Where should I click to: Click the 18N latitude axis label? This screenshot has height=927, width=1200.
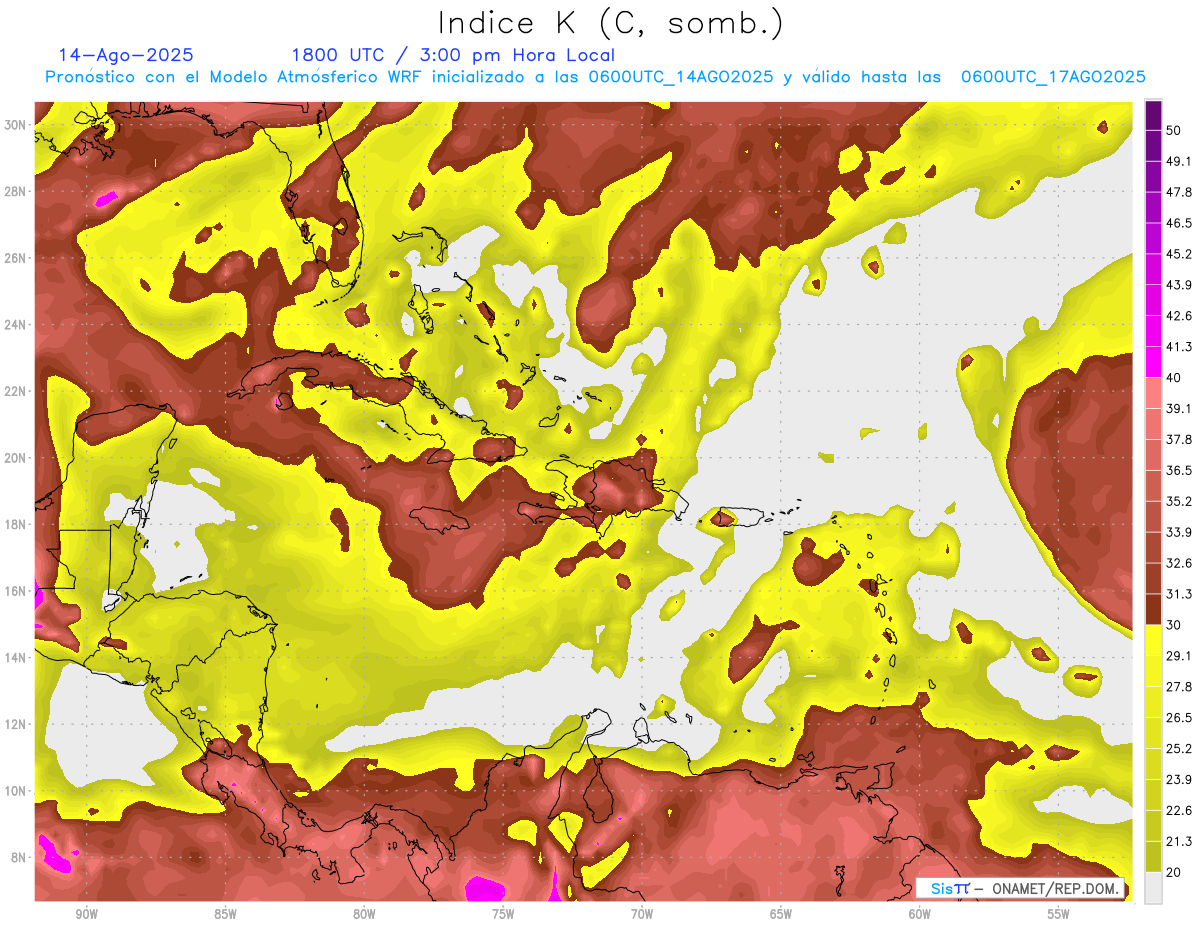click(x=17, y=524)
